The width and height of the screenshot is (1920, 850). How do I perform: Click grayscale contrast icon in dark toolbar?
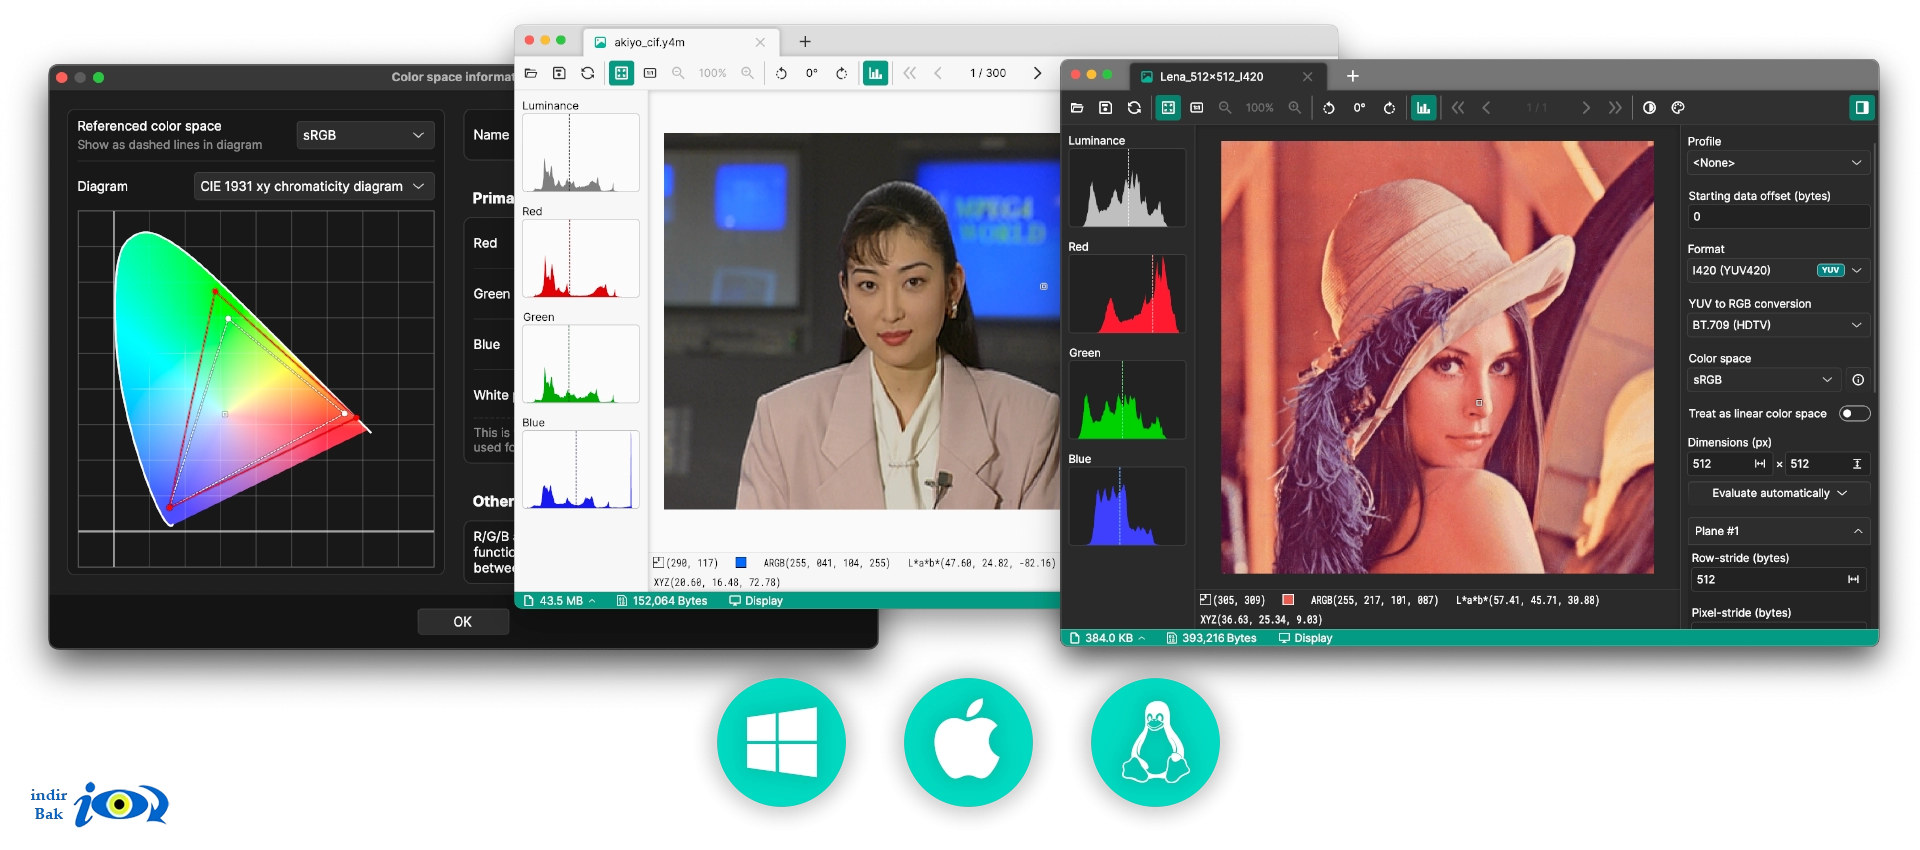[1649, 108]
